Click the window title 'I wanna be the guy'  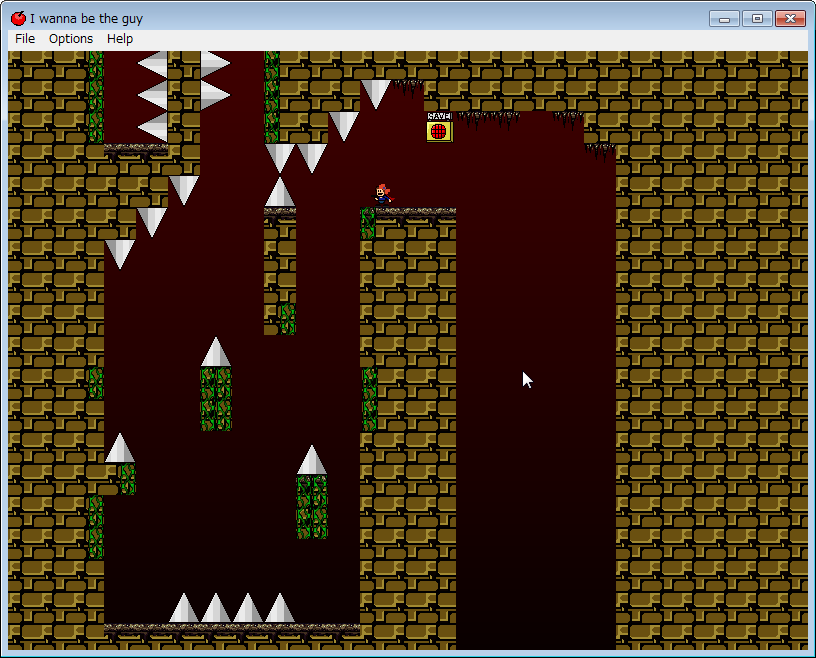[x=86, y=19]
